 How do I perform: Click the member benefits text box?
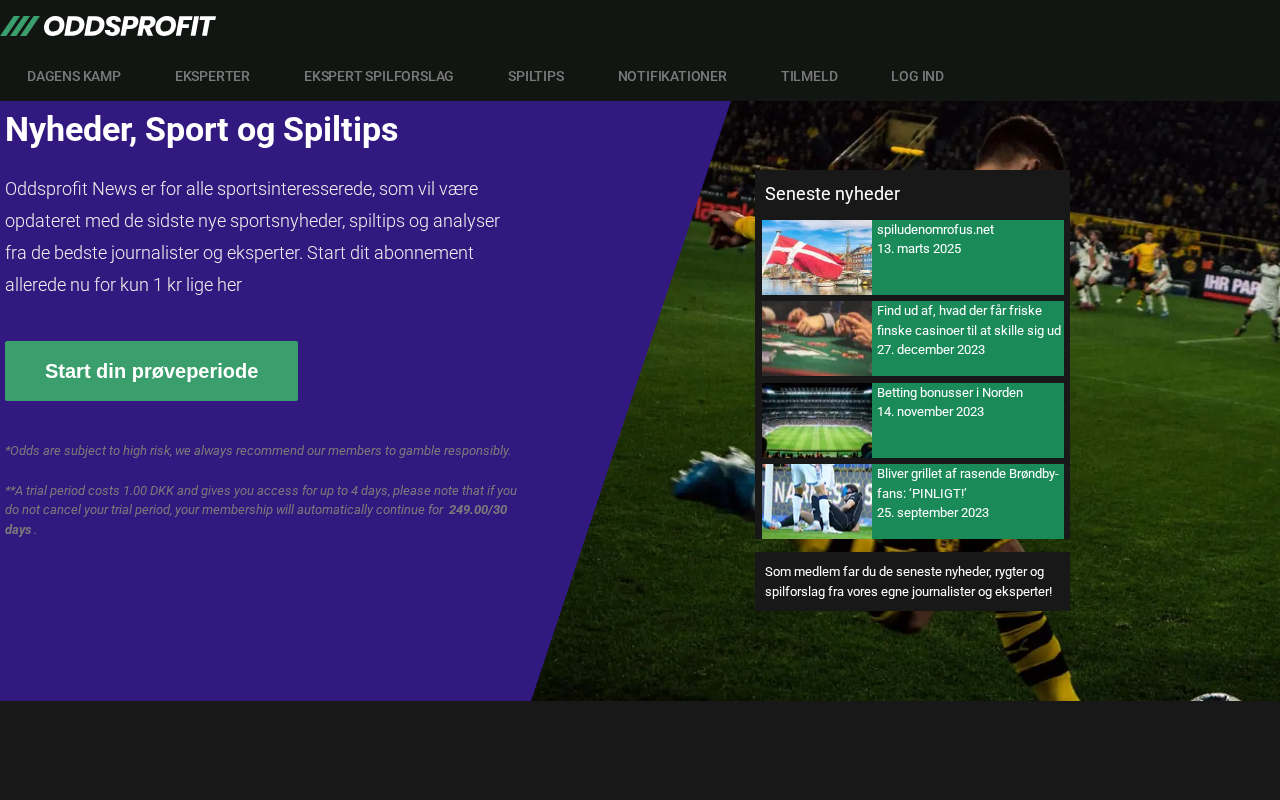pos(912,582)
